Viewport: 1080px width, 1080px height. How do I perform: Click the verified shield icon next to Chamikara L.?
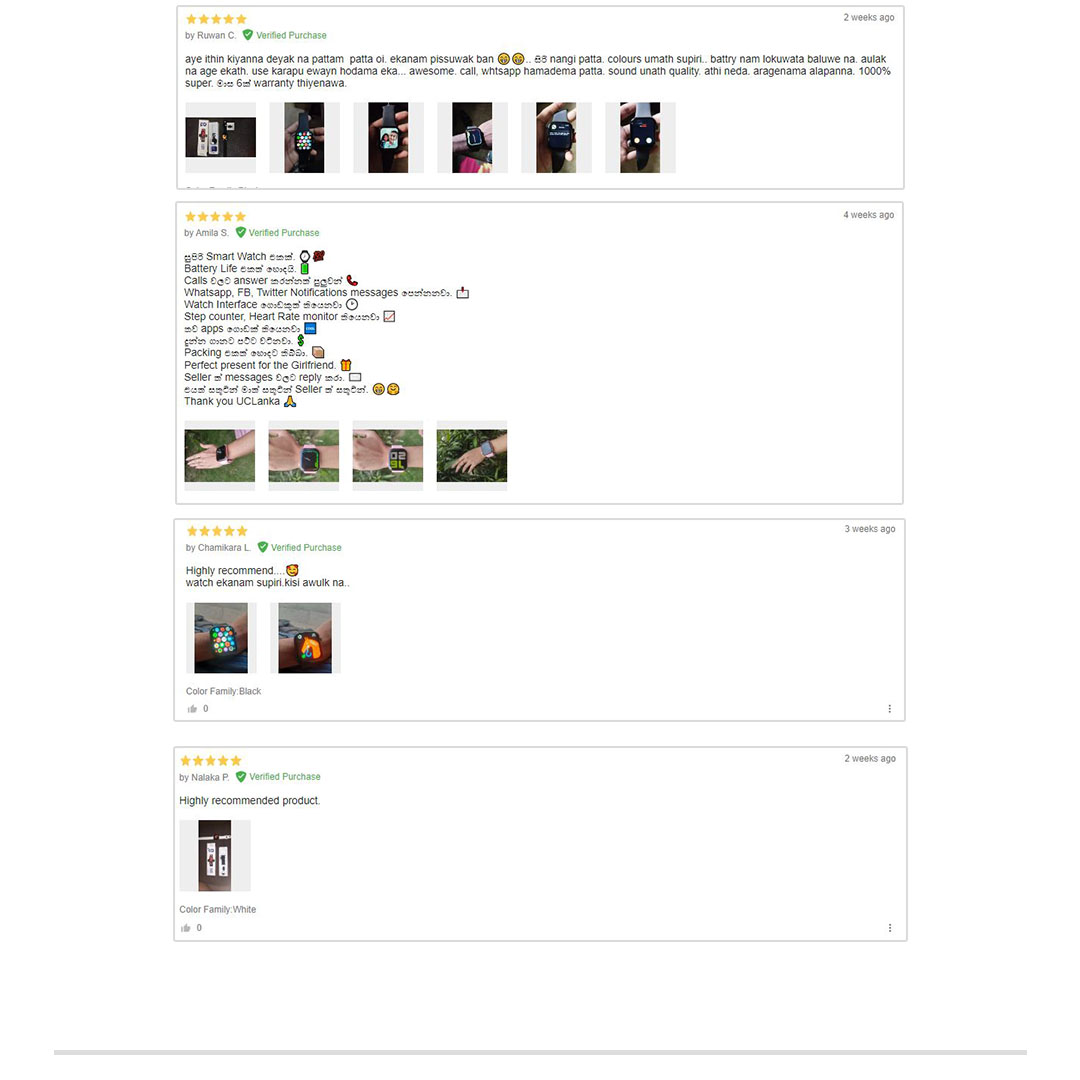[x=262, y=547]
